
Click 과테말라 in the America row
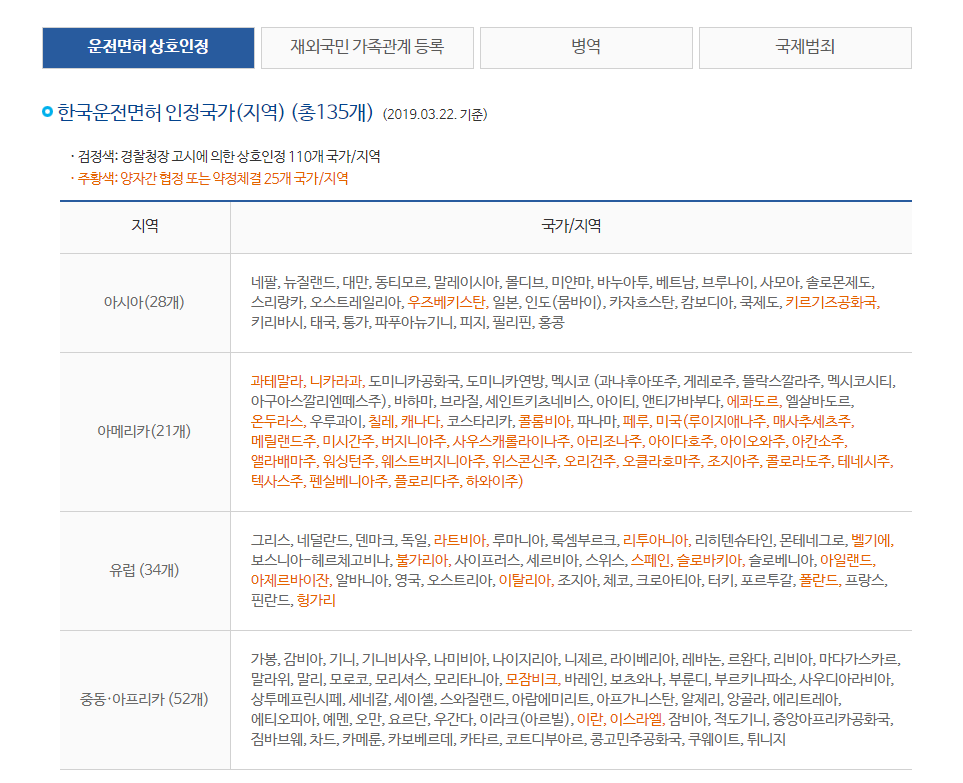[x=277, y=381]
